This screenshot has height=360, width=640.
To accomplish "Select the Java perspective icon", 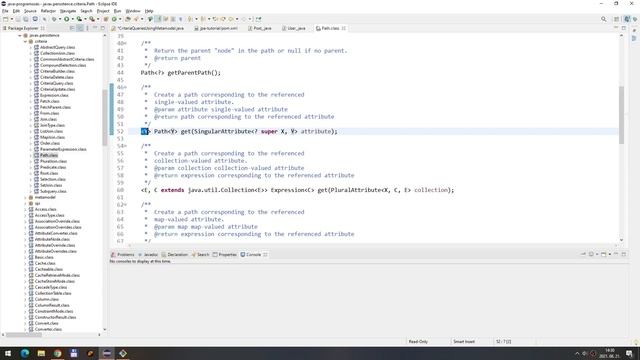I will click(x=627, y=19).
